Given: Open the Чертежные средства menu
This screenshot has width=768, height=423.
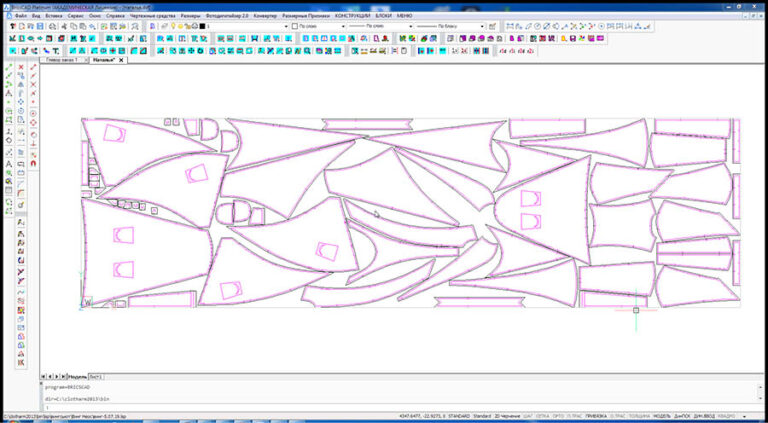Looking at the screenshot, I should [152, 16].
